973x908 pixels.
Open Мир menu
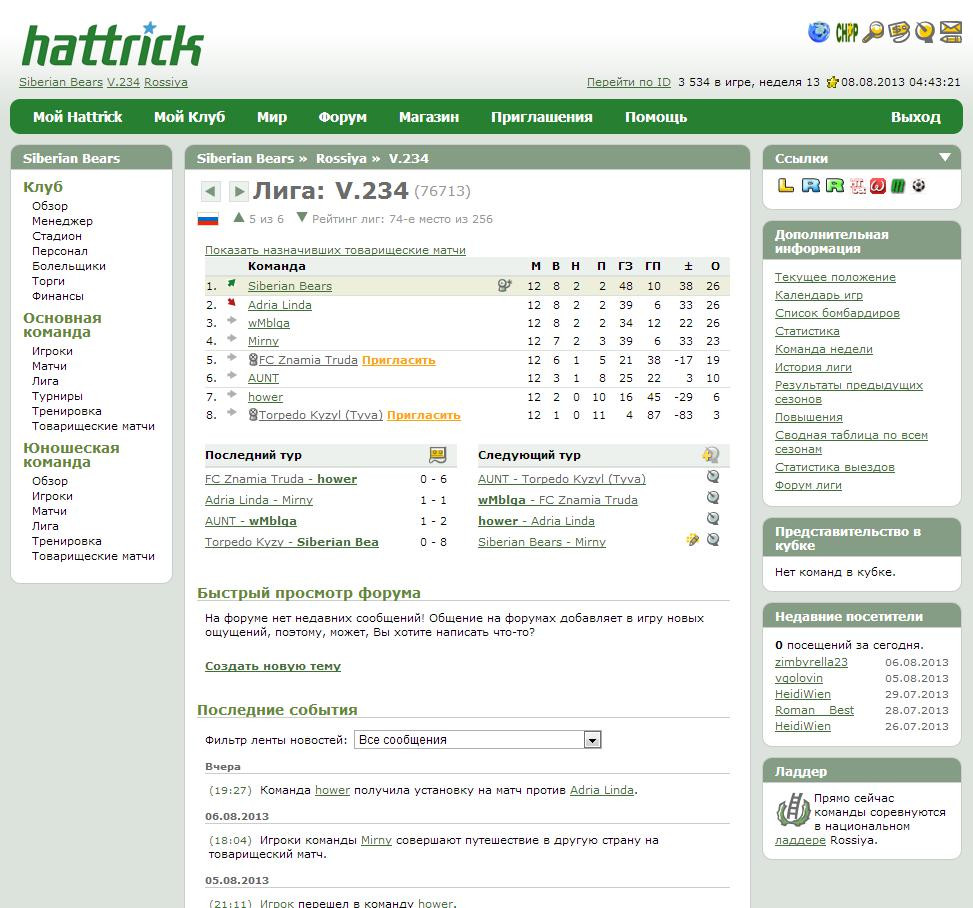pyautogui.click(x=272, y=117)
